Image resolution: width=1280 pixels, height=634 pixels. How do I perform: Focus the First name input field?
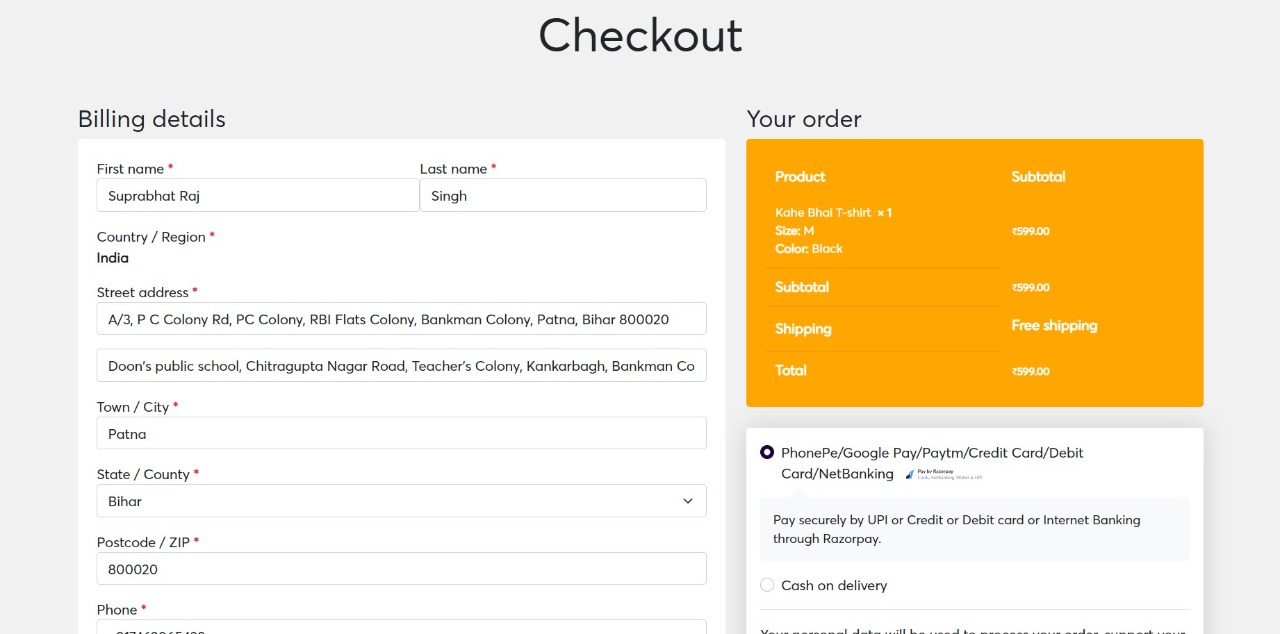pyautogui.click(x=257, y=196)
